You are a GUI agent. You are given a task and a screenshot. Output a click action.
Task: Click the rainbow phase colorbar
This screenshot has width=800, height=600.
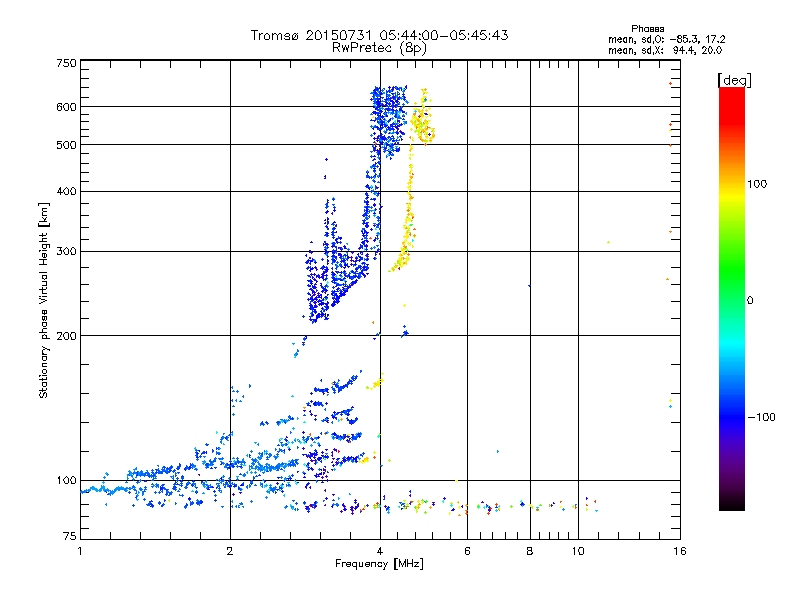pyautogui.click(x=732, y=299)
